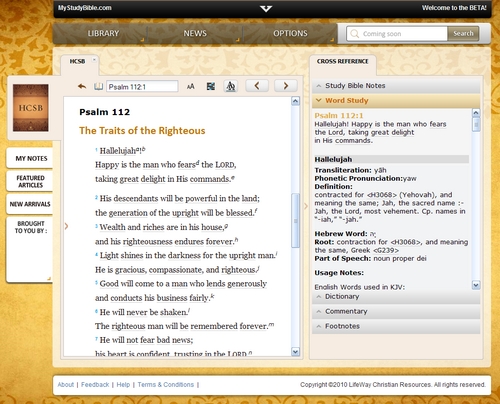Open FEATURED ARTICLES side tab
Screen dimensions: 500x404
pos(30,182)
